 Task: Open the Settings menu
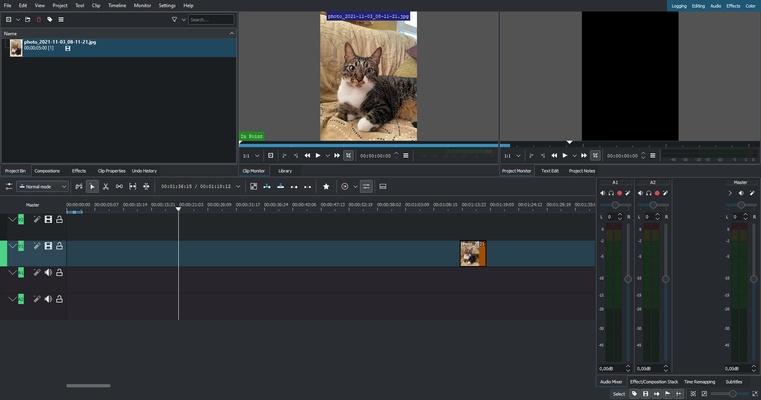point(167,5)
